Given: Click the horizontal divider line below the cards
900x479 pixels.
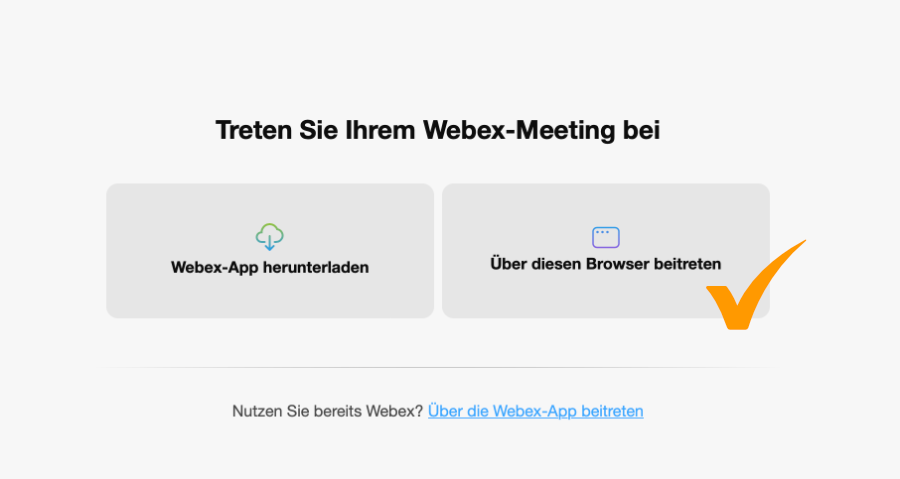Looking at the screenshot, I should pyautogui.click(x=438, y=367).
